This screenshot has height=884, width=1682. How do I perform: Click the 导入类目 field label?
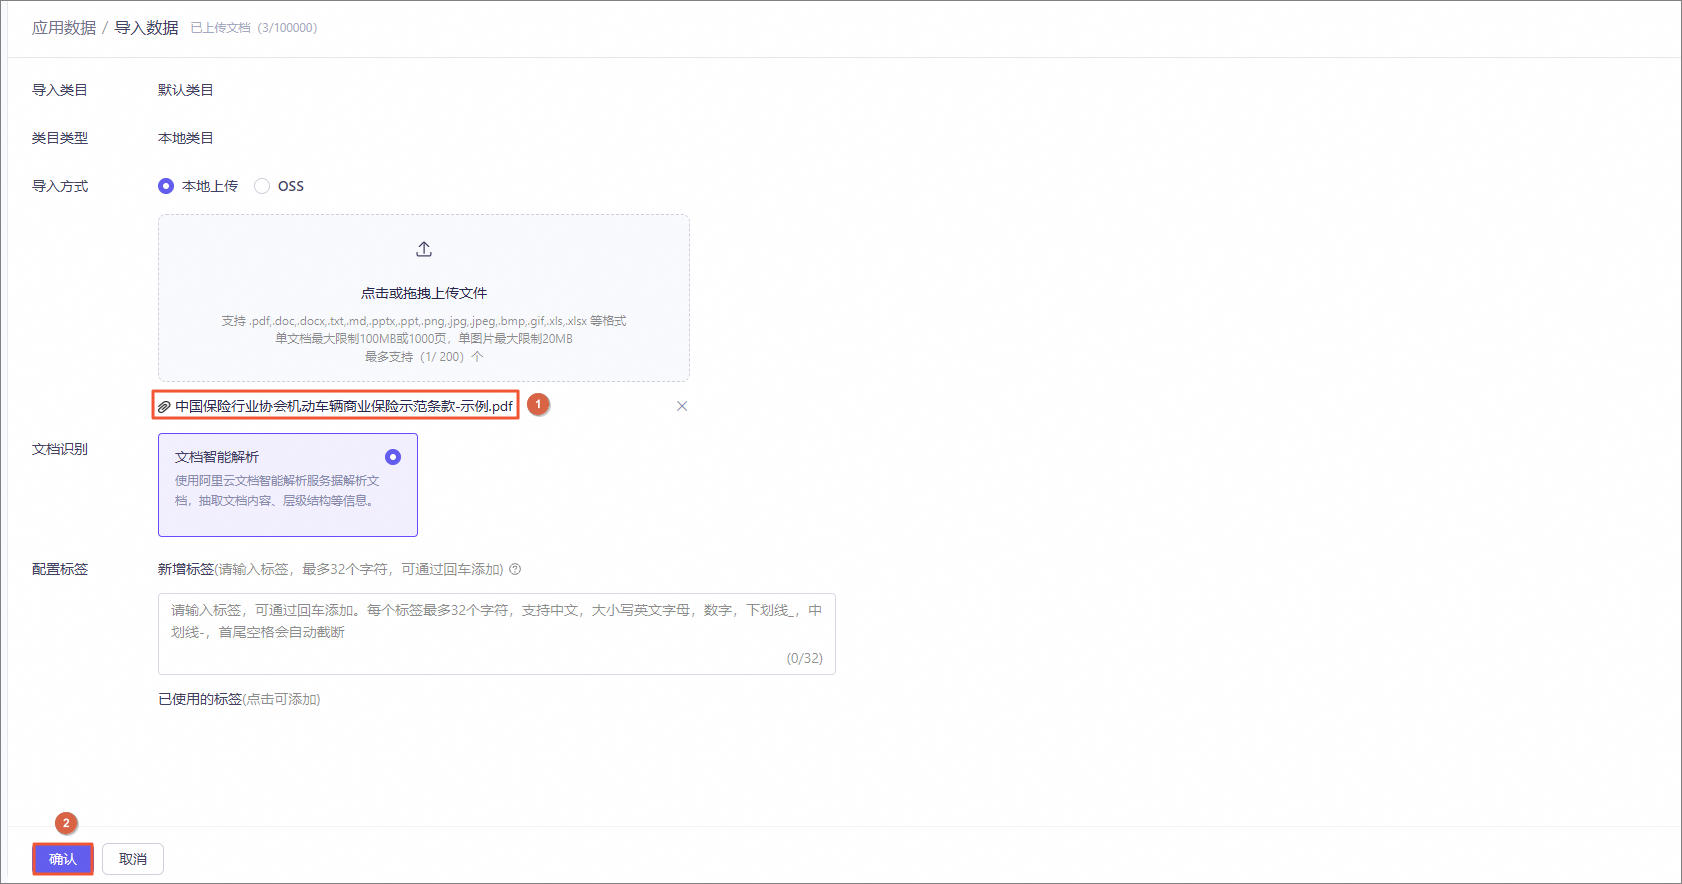click(60, 90)
